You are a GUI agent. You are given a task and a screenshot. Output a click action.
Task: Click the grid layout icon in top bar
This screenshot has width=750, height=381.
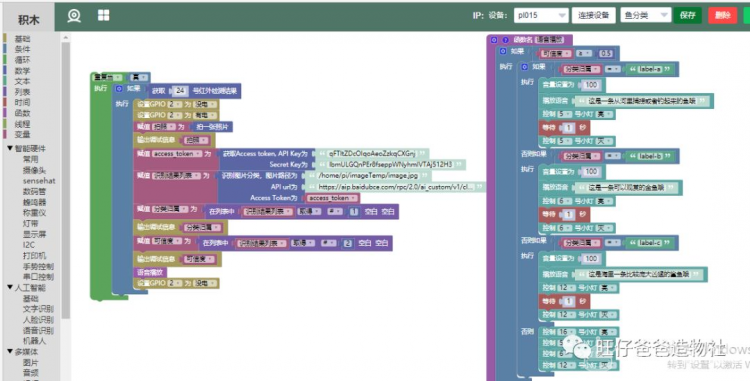click(x=103, y=15)
